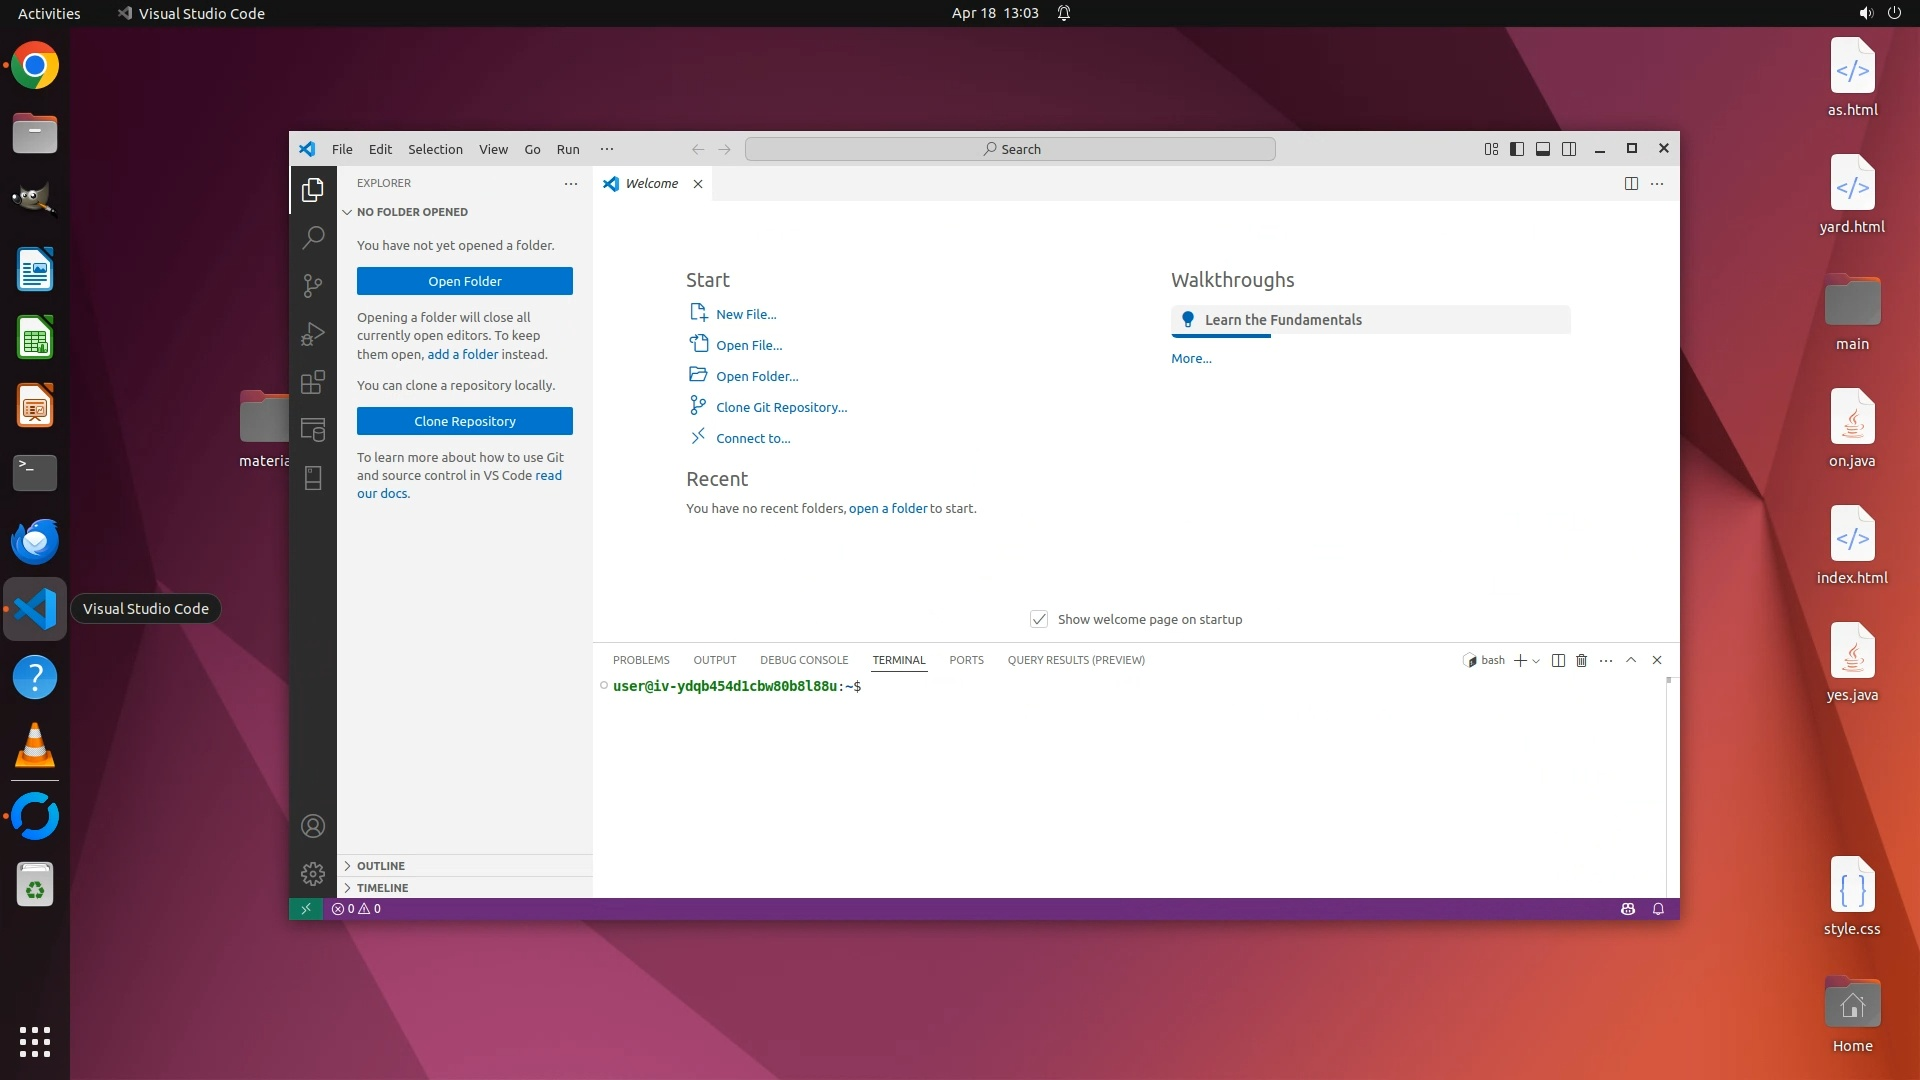The height and width of the screenshot is (1080, 1920).
Task: Click the notifications bell in status bar
Action: [1658, 909]
